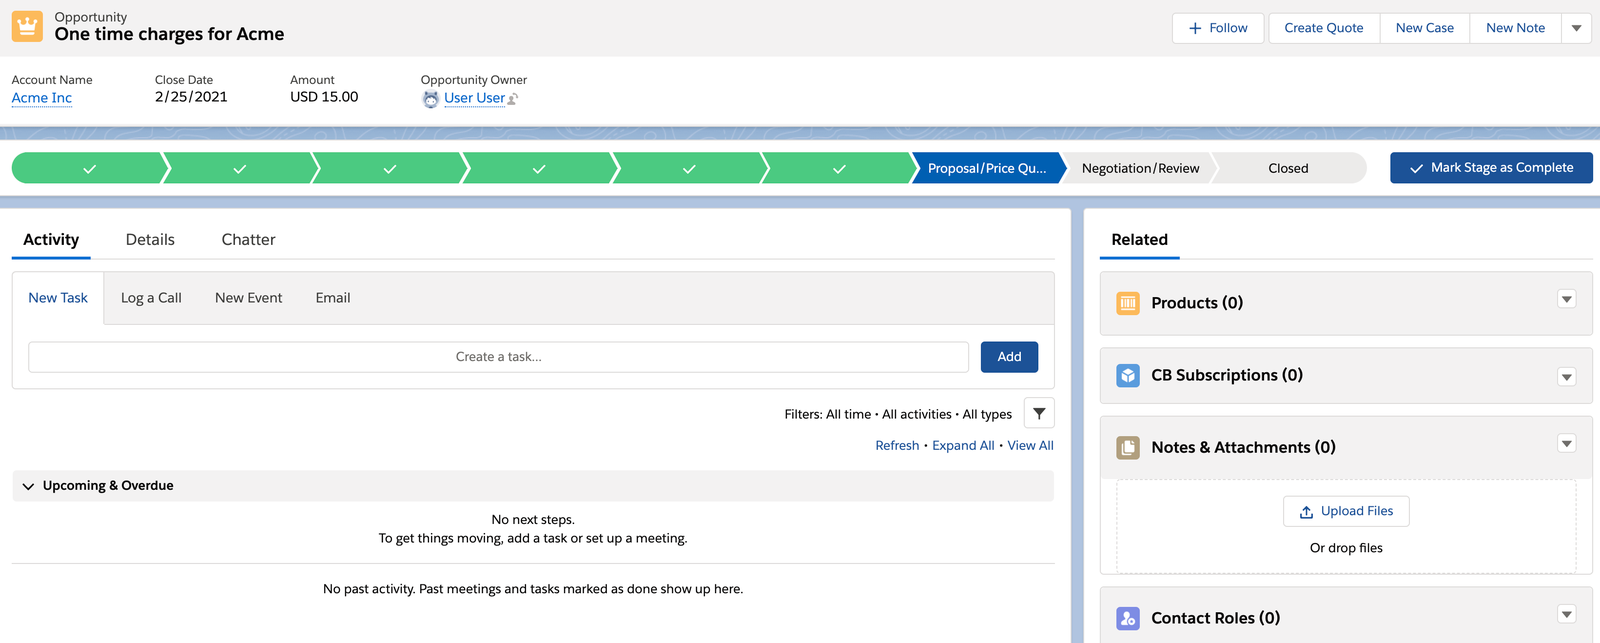Click the change owner icon beside User User
The width and height of the screenshot is (1600, 643).
click(x=513, y=99)
